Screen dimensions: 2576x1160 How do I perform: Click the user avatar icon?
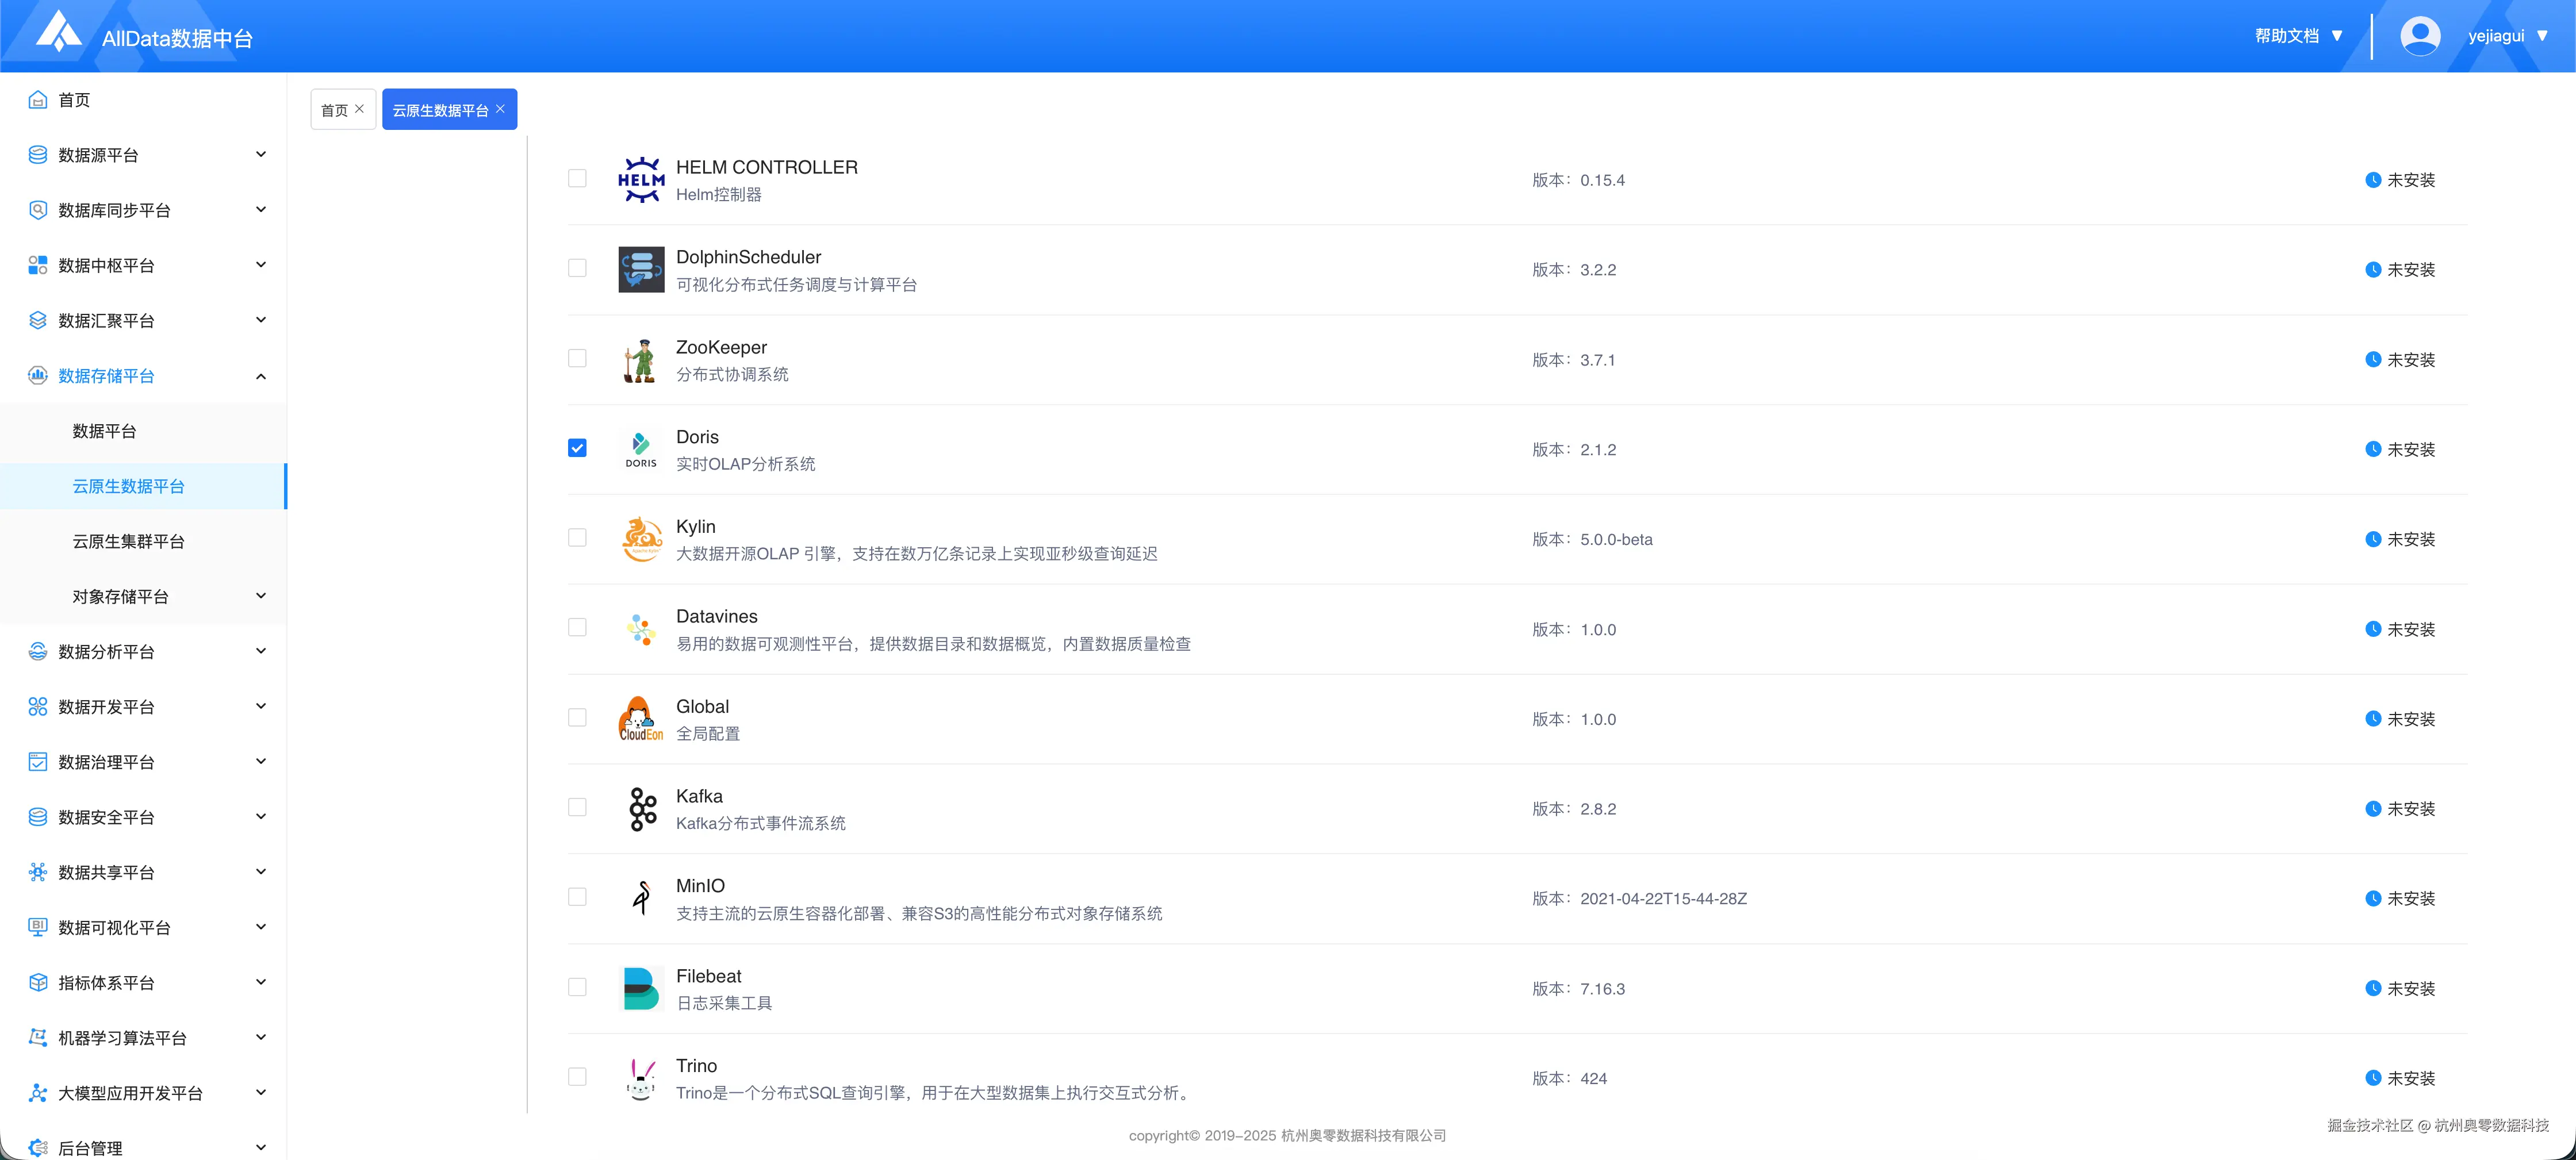point(2420,36)
